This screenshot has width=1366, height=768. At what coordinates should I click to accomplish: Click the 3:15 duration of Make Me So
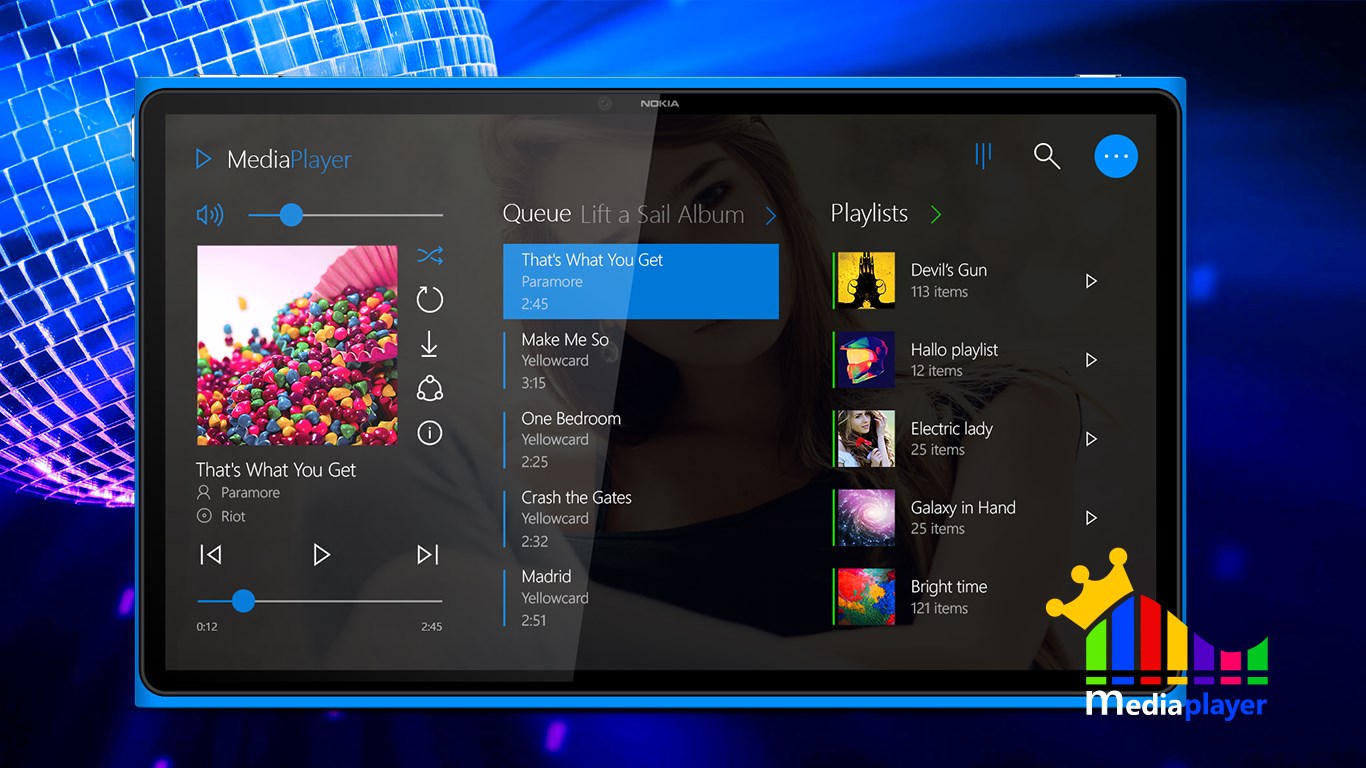click(534, 383)
